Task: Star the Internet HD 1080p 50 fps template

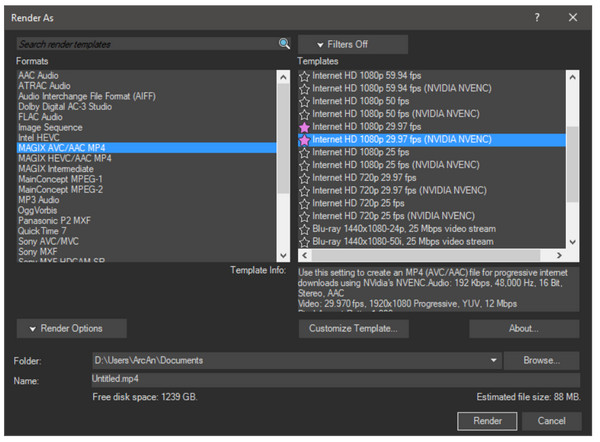Action: 304,102
